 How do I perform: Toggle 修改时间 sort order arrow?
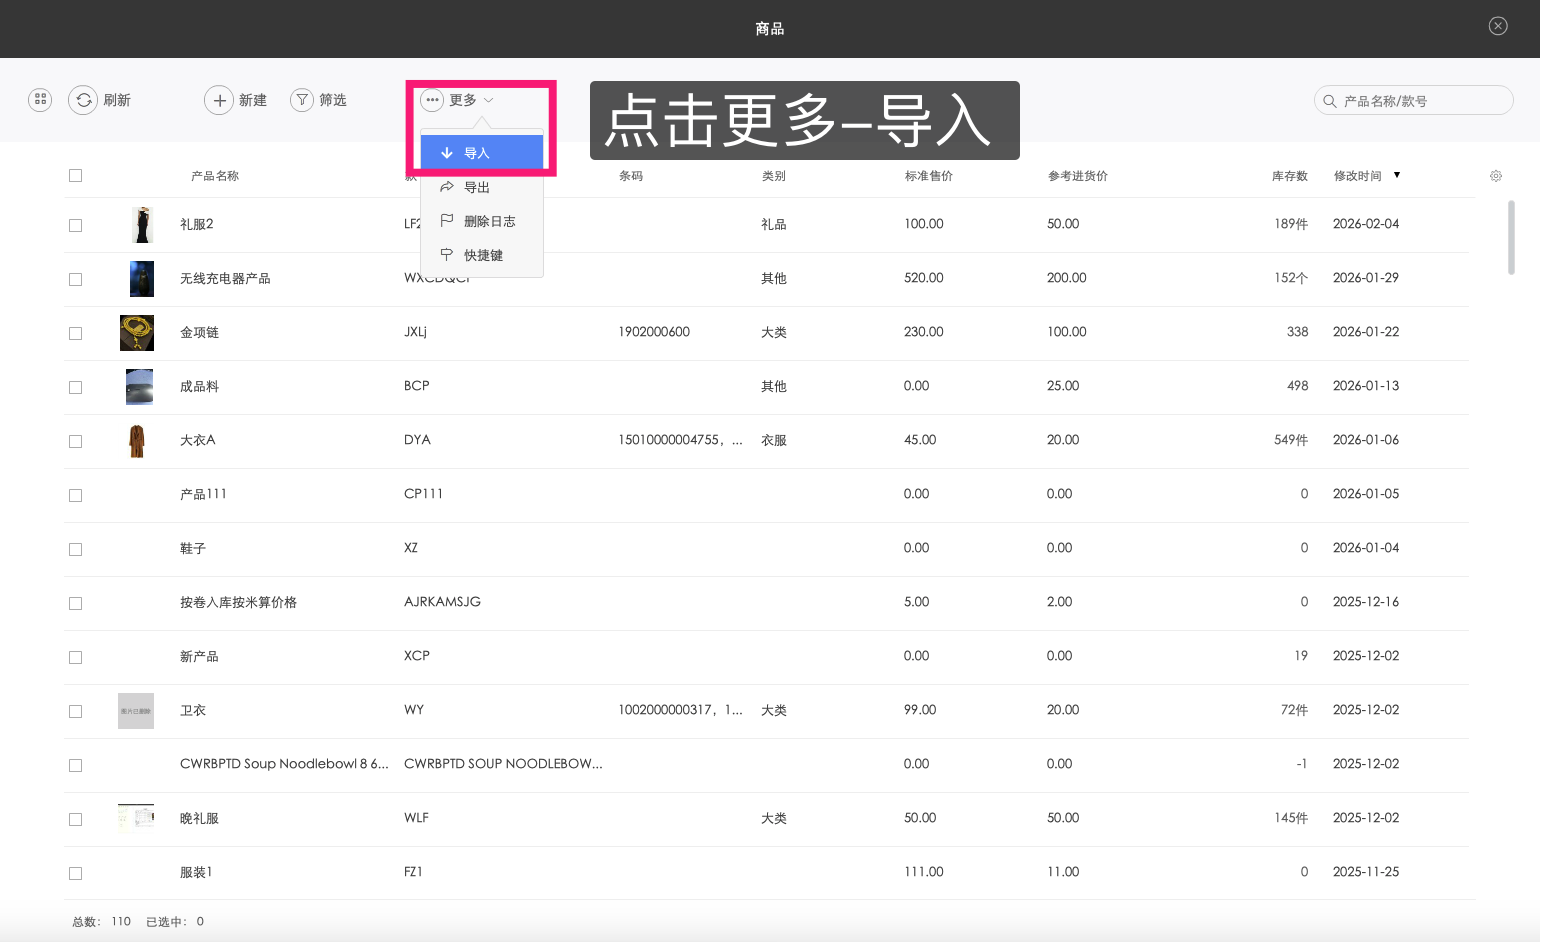point(1396,175)
